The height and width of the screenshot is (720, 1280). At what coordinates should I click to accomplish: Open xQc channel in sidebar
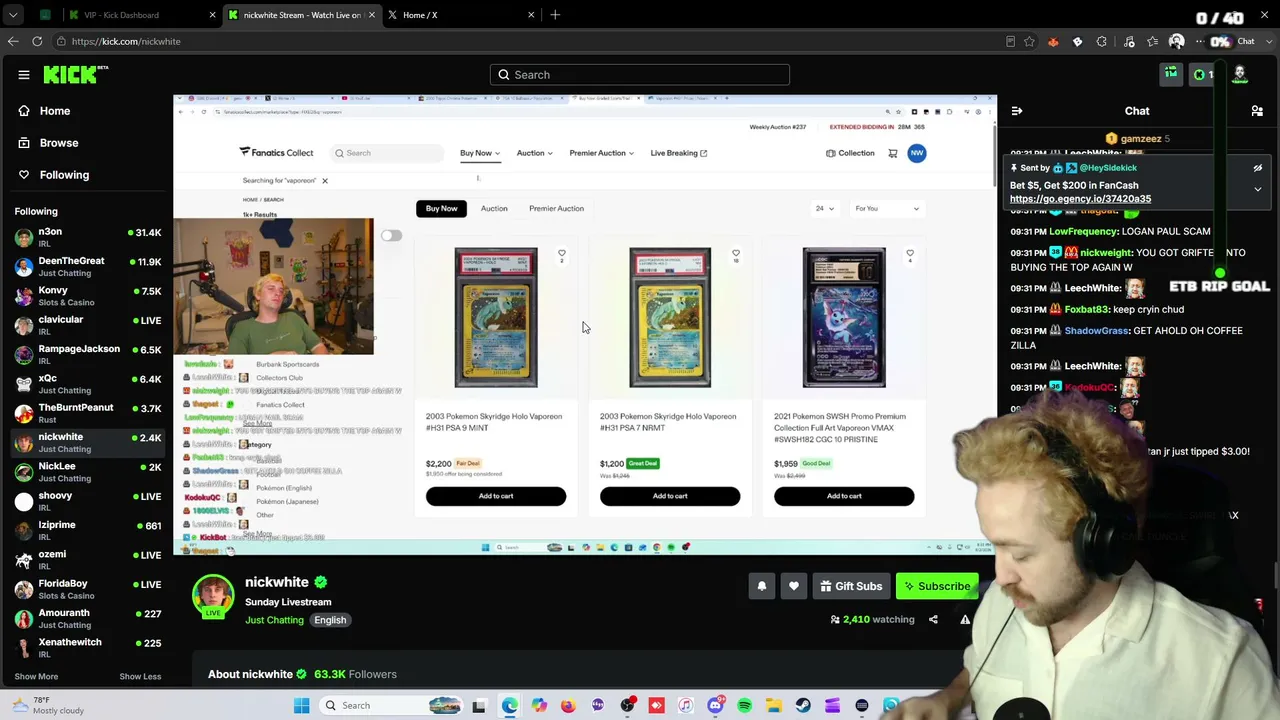pyautogui.click(x=87, y=384)
